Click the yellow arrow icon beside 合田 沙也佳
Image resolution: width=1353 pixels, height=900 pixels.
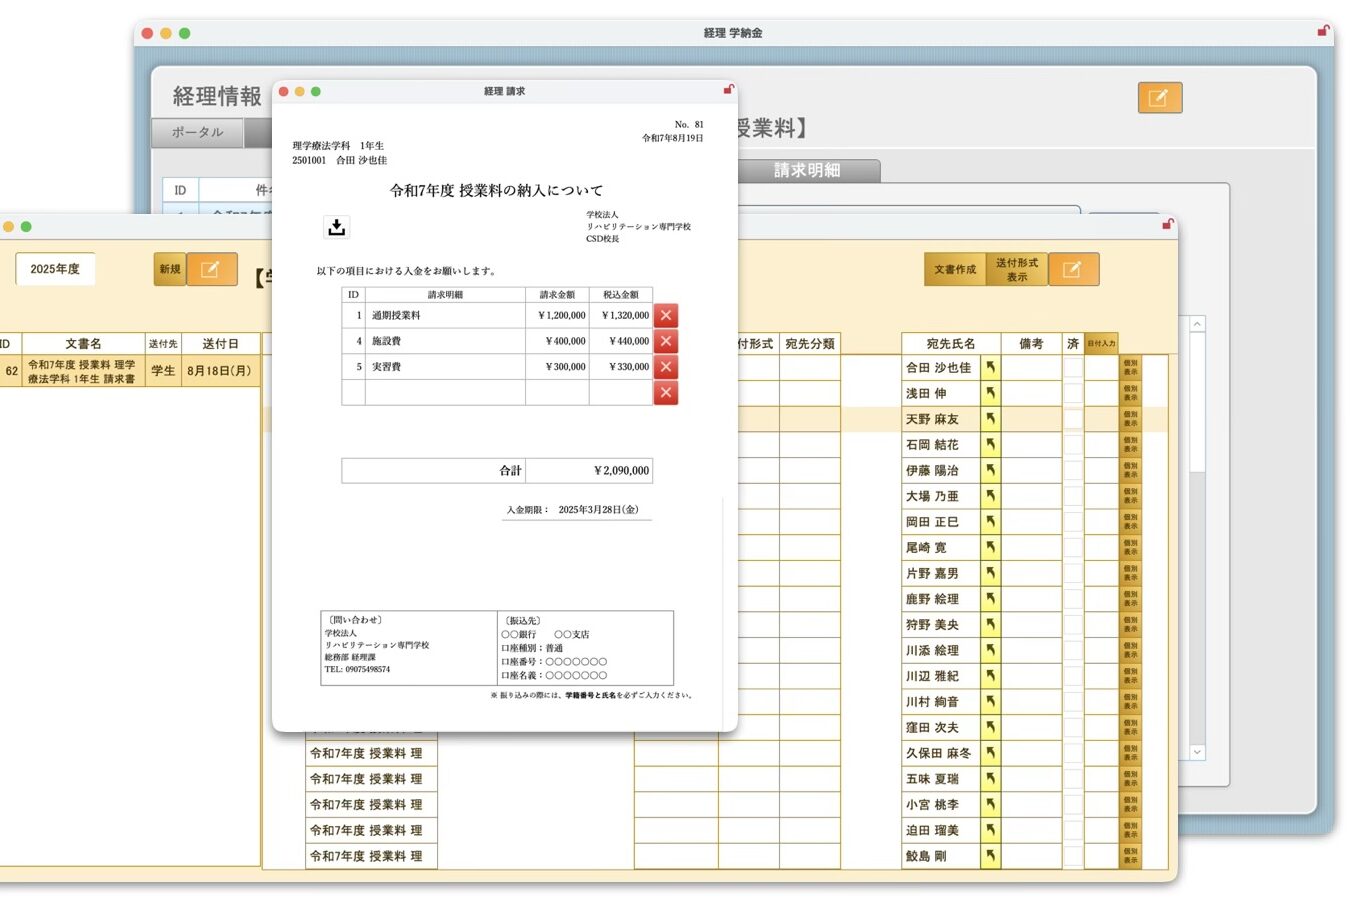pos(990,367)
